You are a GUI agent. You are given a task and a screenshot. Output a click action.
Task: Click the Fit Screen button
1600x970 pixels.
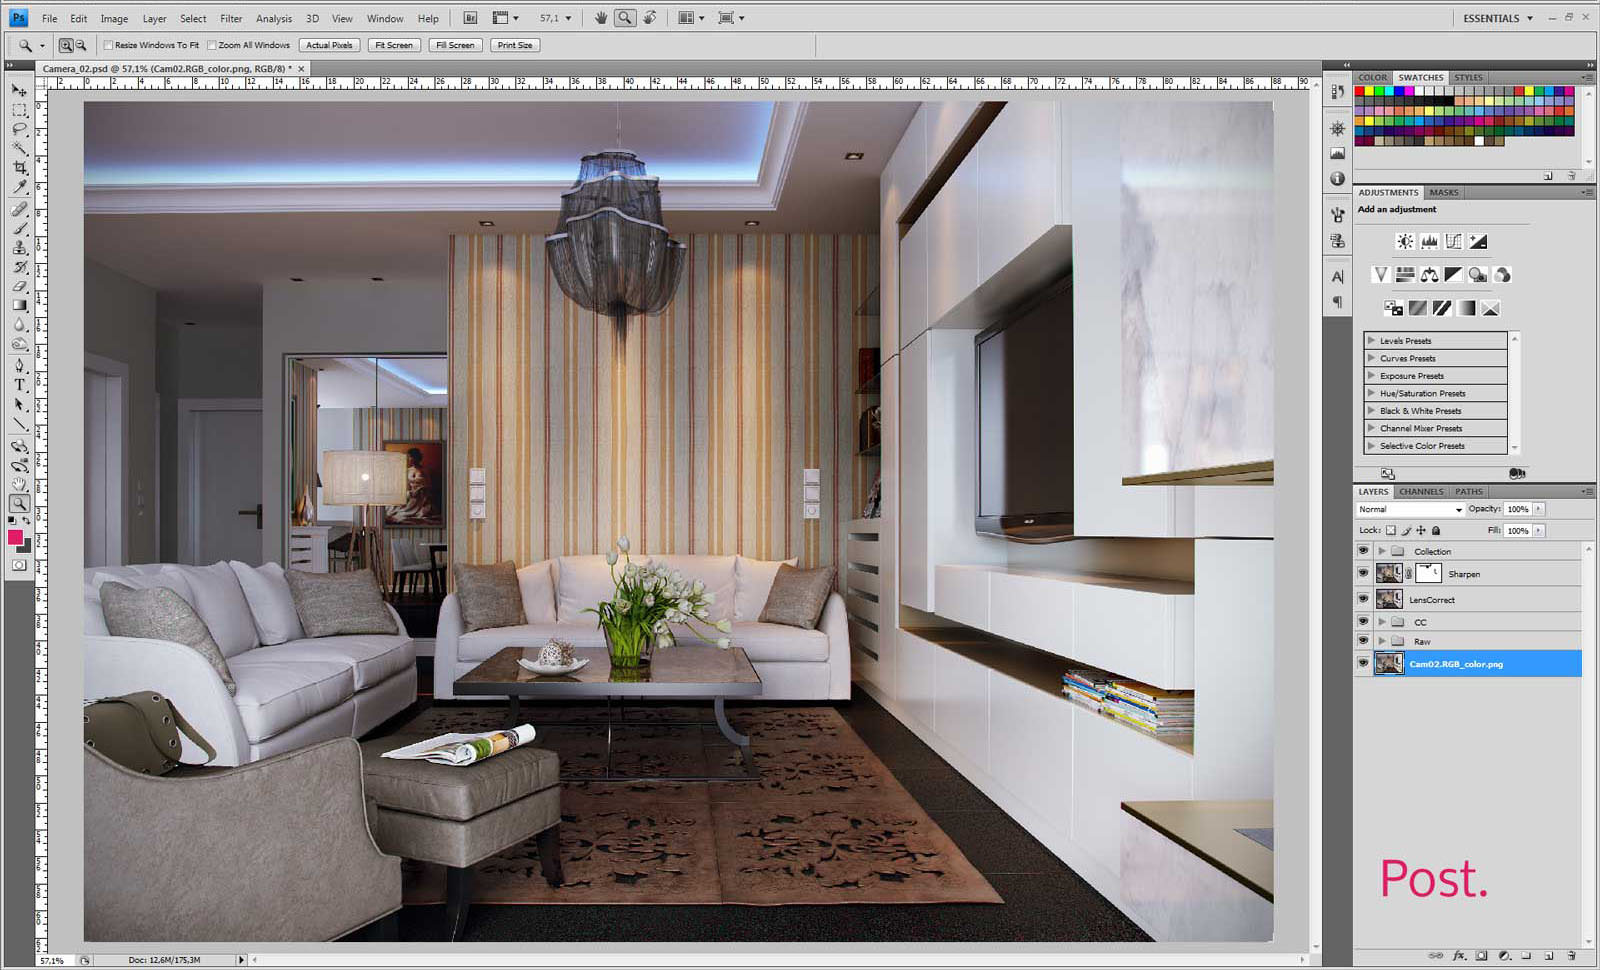point(394,45)
